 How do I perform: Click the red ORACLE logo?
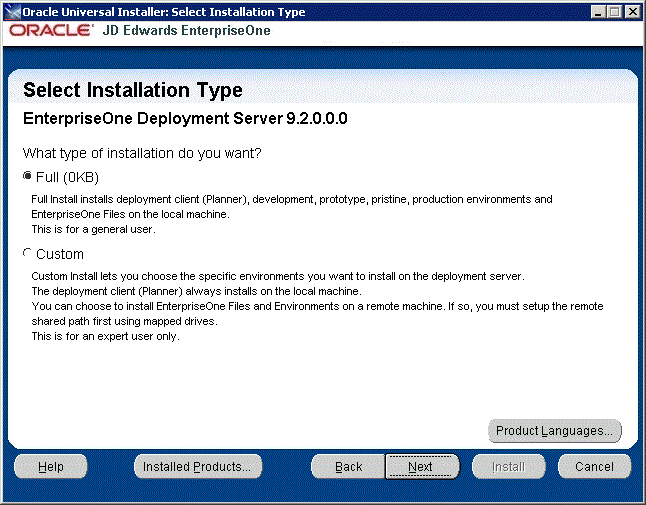point(50,31)
